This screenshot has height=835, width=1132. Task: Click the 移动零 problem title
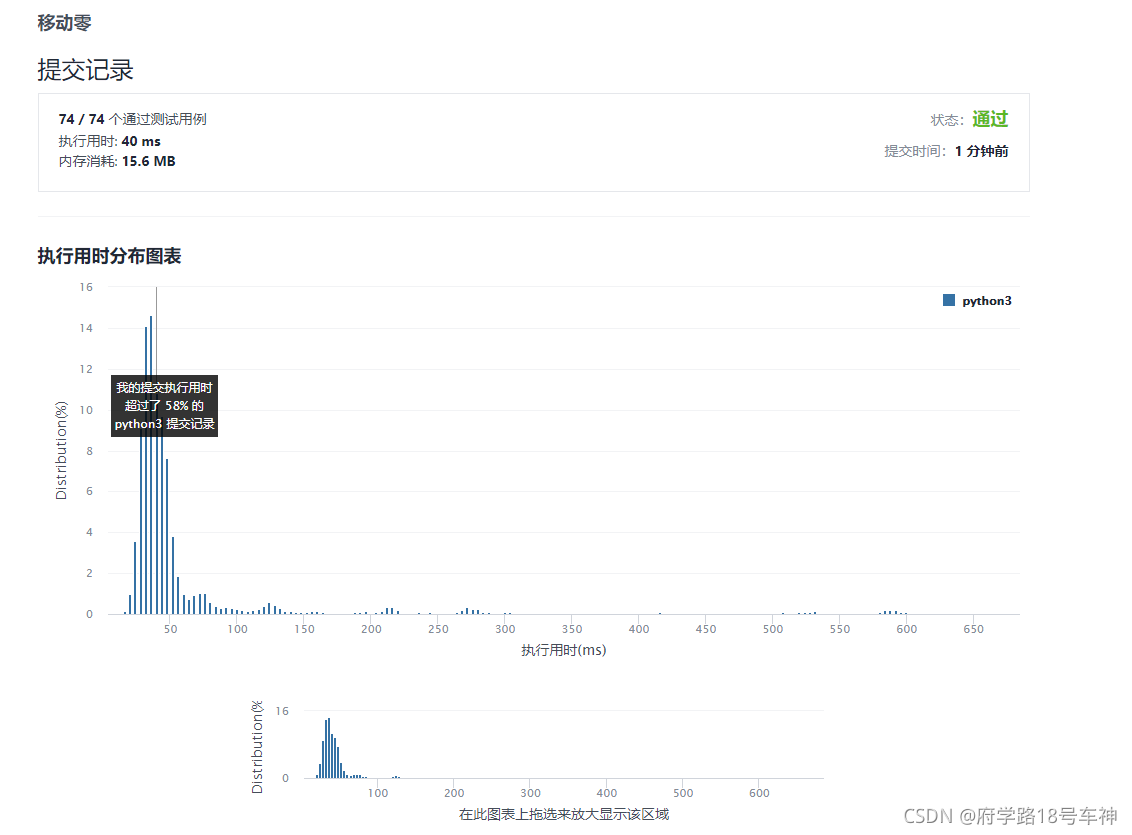(64, 22)
